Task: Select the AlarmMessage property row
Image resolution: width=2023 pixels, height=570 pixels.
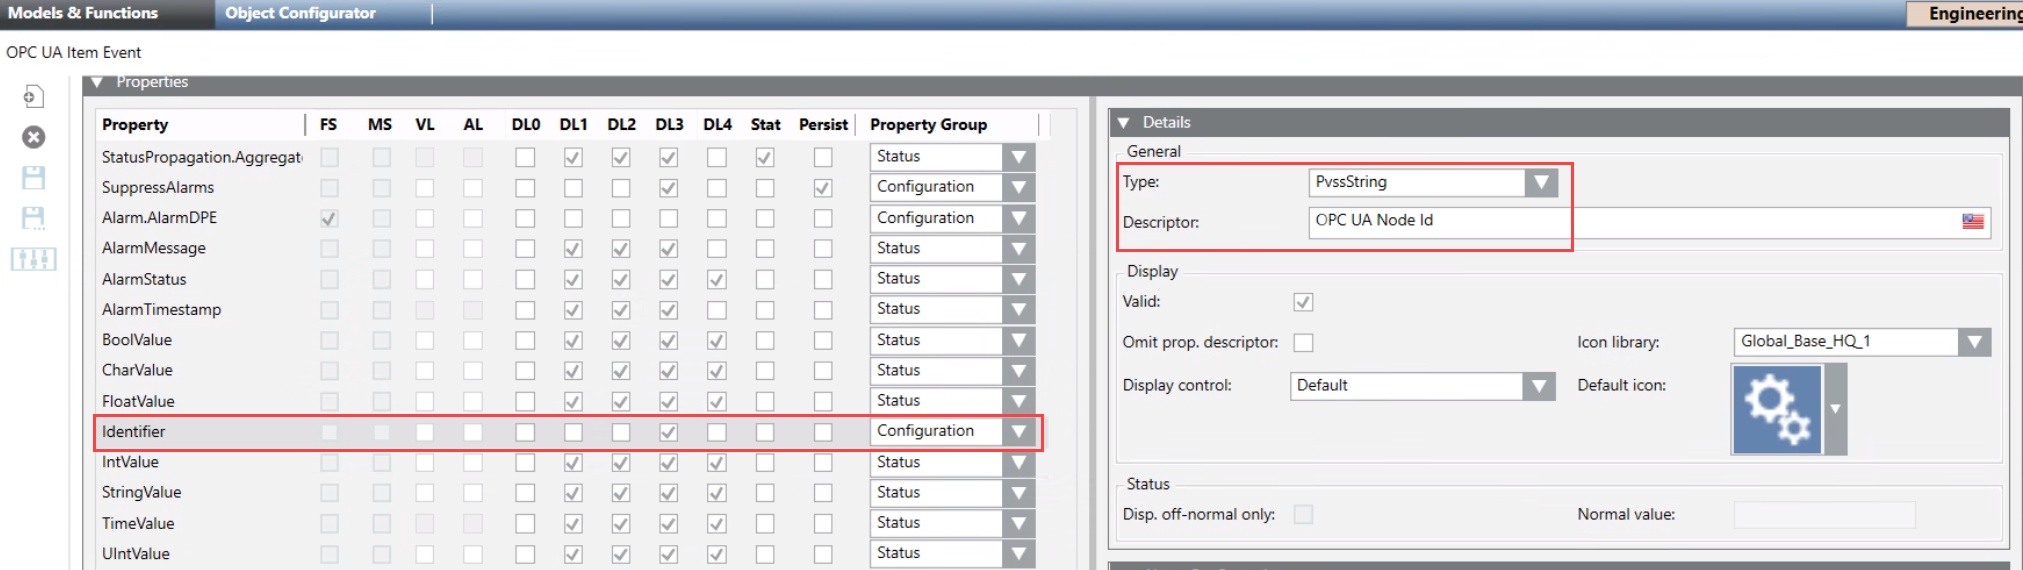Action: click(154, 248)
